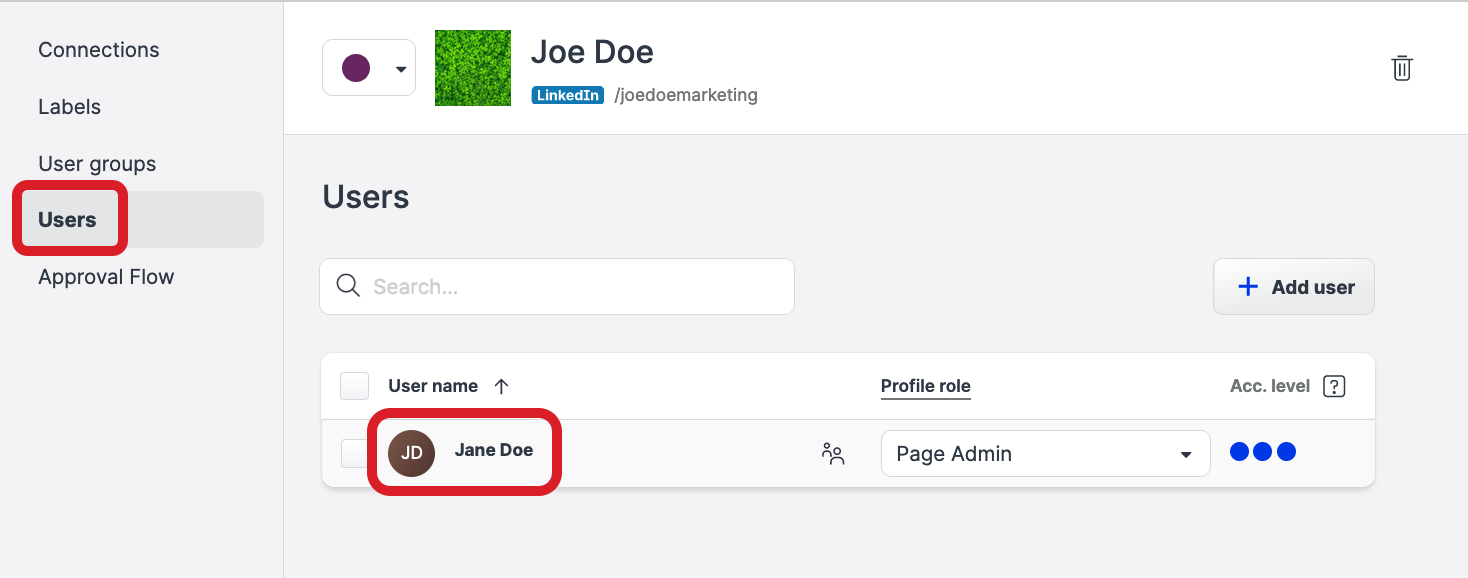Switch to the Approval Flow section
The width and height of the screenshot is (1468, 578).
(x=106, y=276)
